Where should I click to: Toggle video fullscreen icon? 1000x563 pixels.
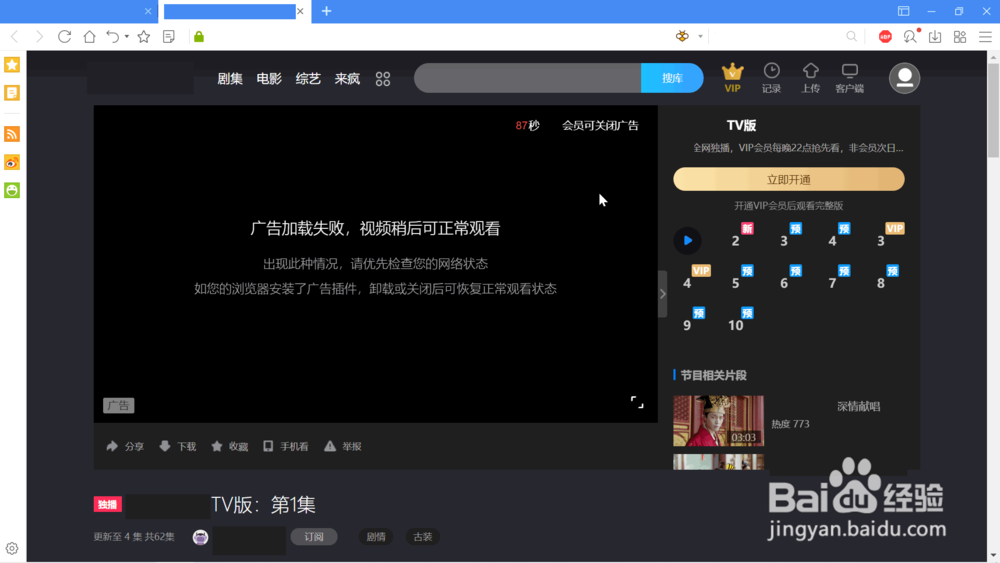pos(637,402)
